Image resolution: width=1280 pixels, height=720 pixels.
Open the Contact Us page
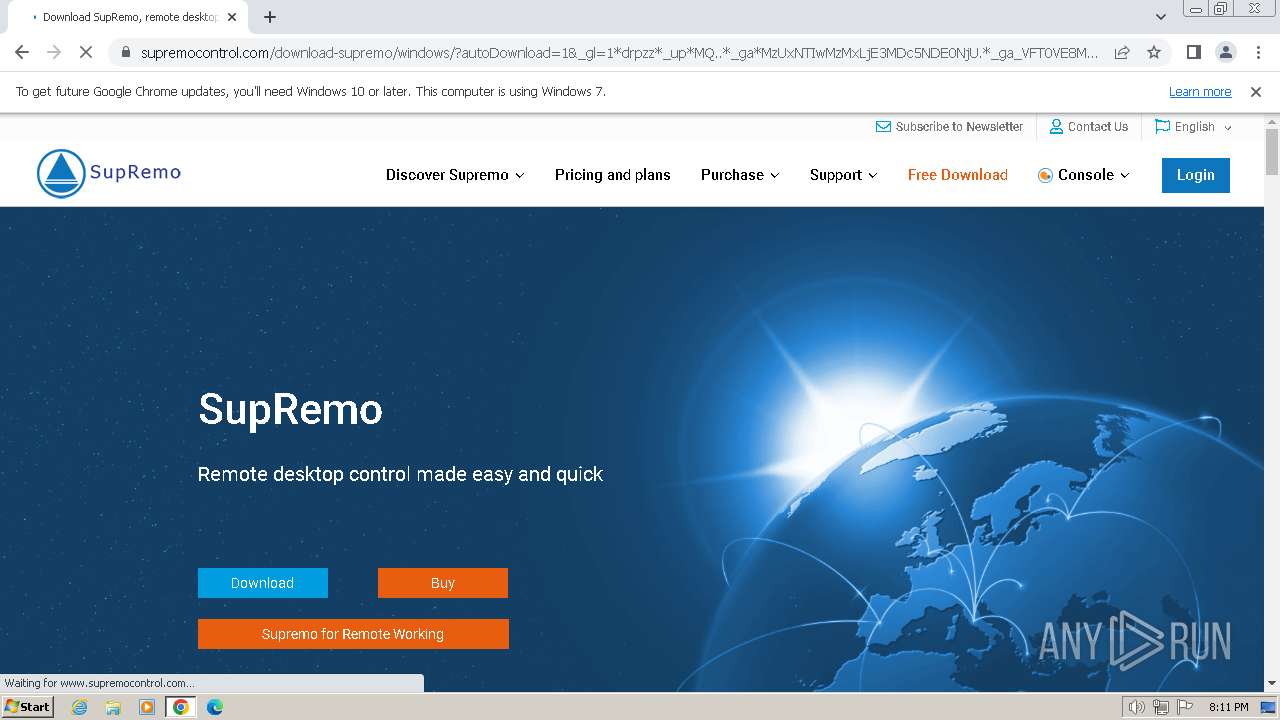pos(1088,127)
